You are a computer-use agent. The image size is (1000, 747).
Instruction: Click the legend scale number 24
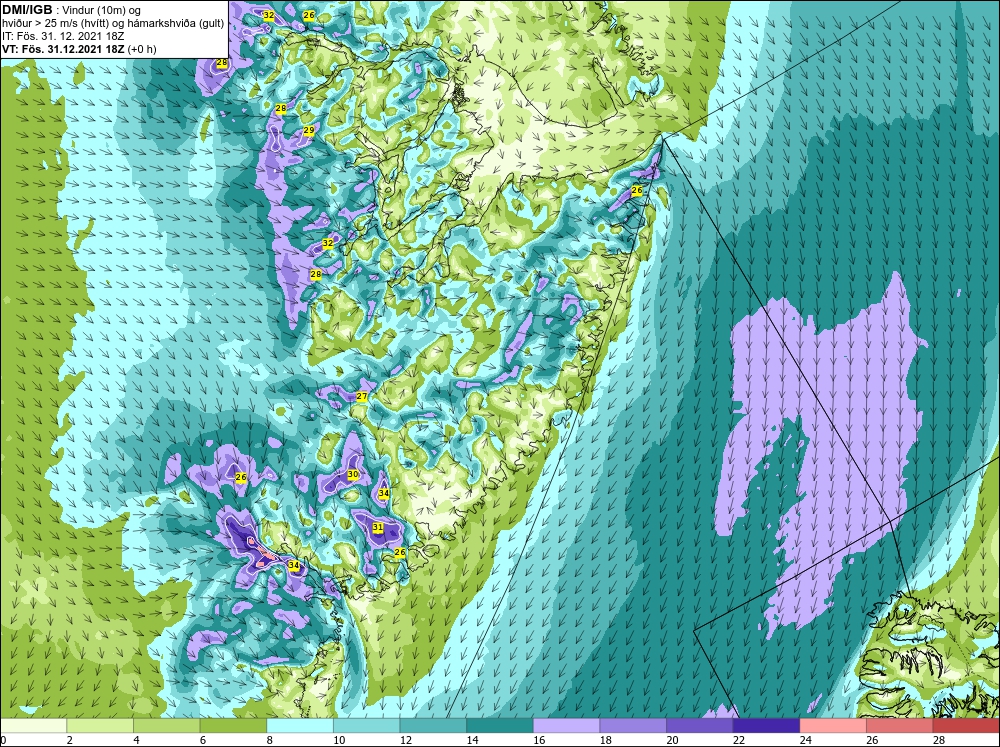[x=805, y=740]
